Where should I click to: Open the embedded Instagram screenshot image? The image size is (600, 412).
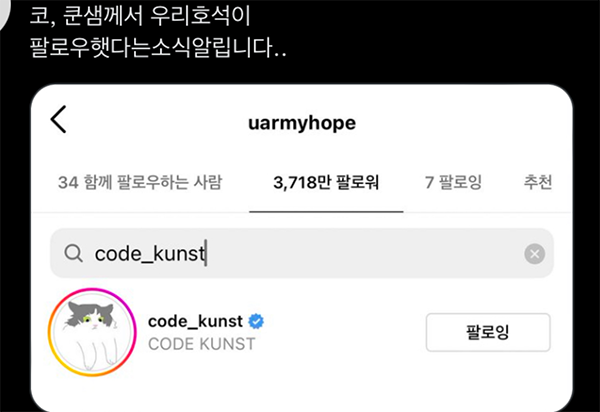coord(302,248)
